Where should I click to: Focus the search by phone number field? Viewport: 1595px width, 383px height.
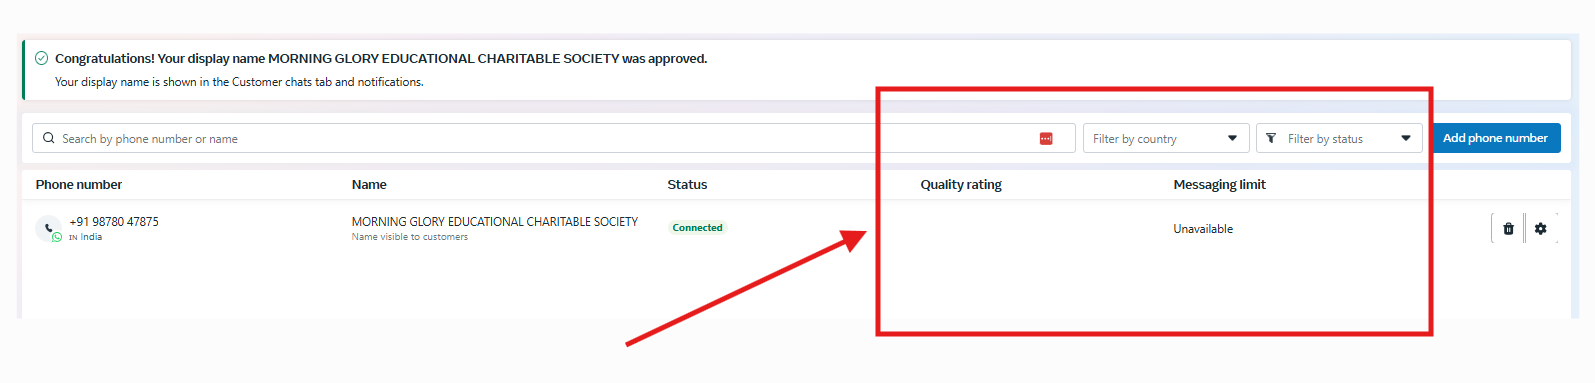[553, 138]
